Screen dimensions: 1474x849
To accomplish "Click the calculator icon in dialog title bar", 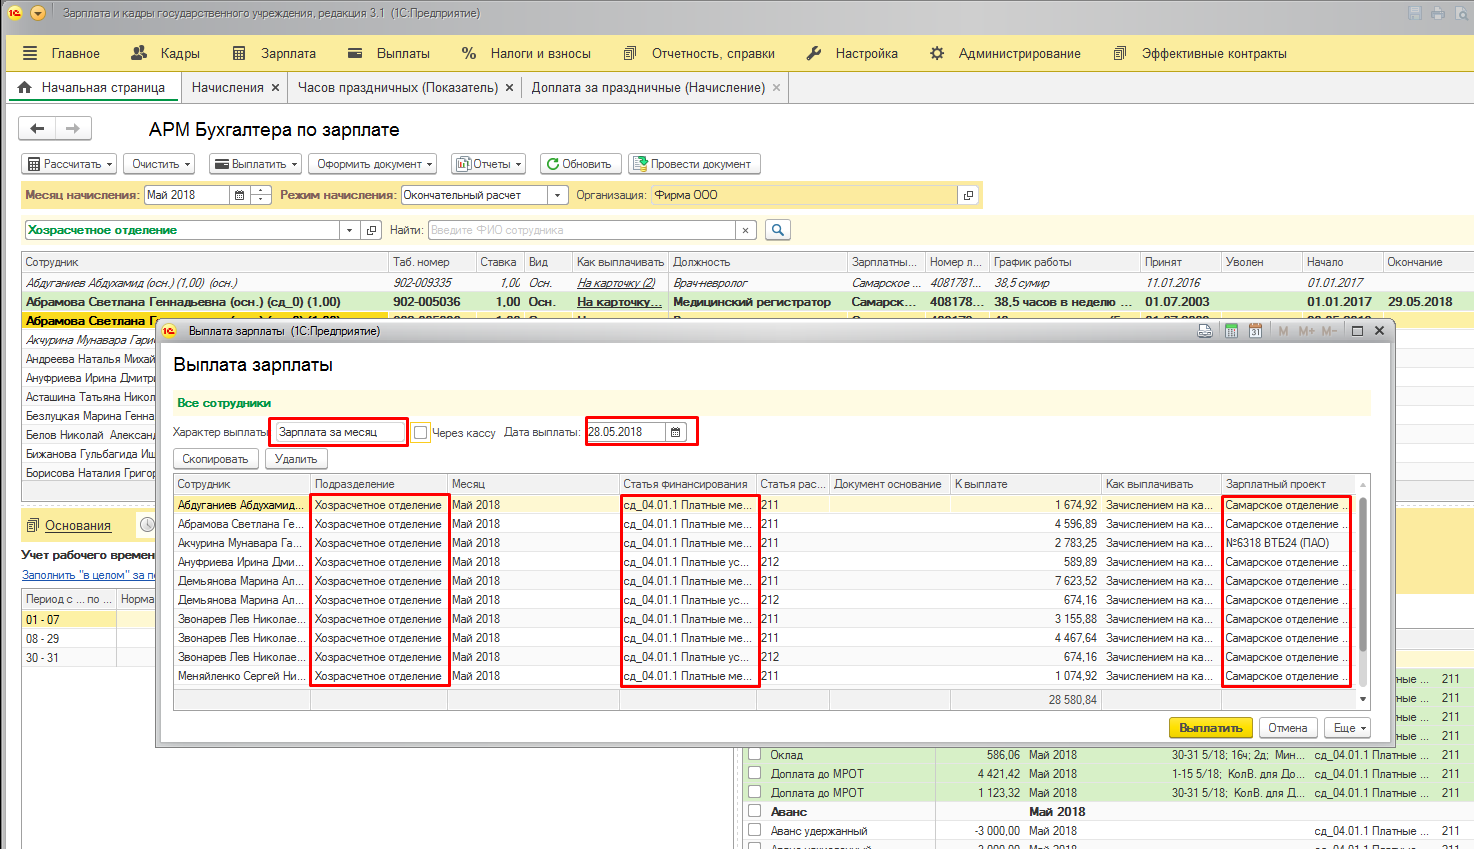I will tap(1231, 331).
